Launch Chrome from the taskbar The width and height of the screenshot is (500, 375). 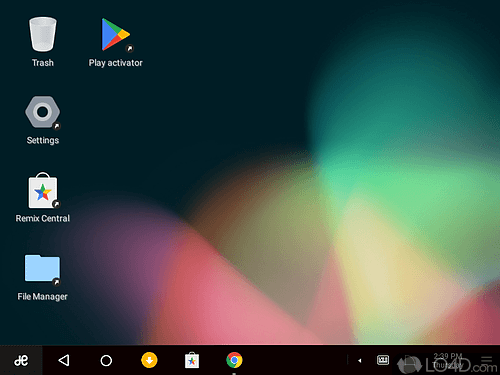point(234,360)
